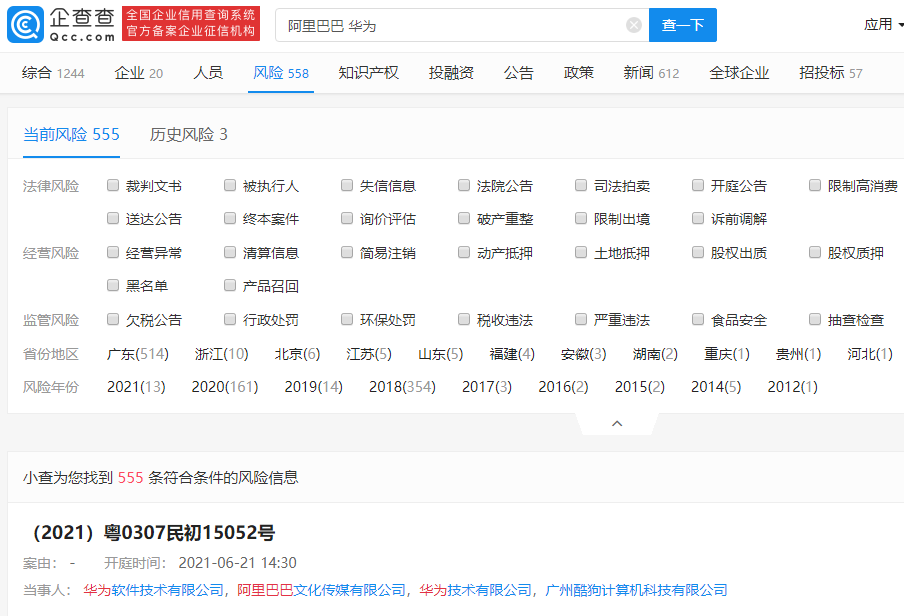Open 华为软件技术有限公司 company link

click(153, 590)
